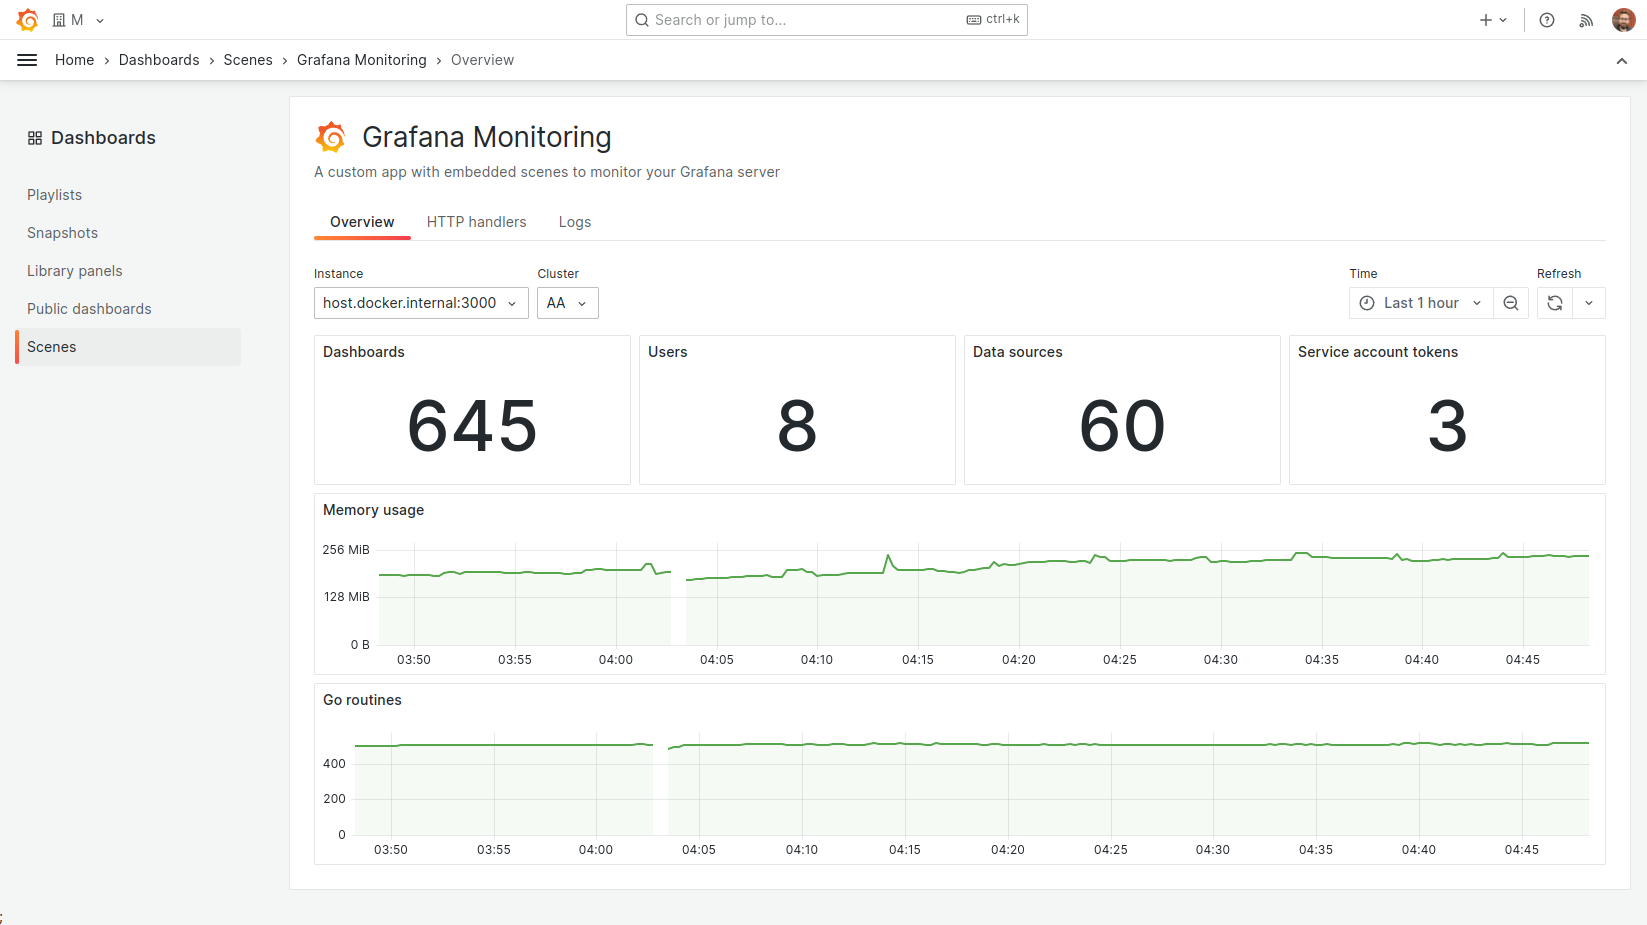Open the Last 1 hour time range picker

pyautogui.click(x=1420, y=302)
